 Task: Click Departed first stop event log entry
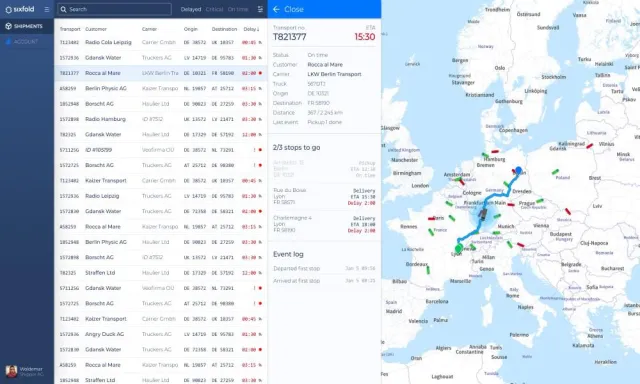point(324,269)
